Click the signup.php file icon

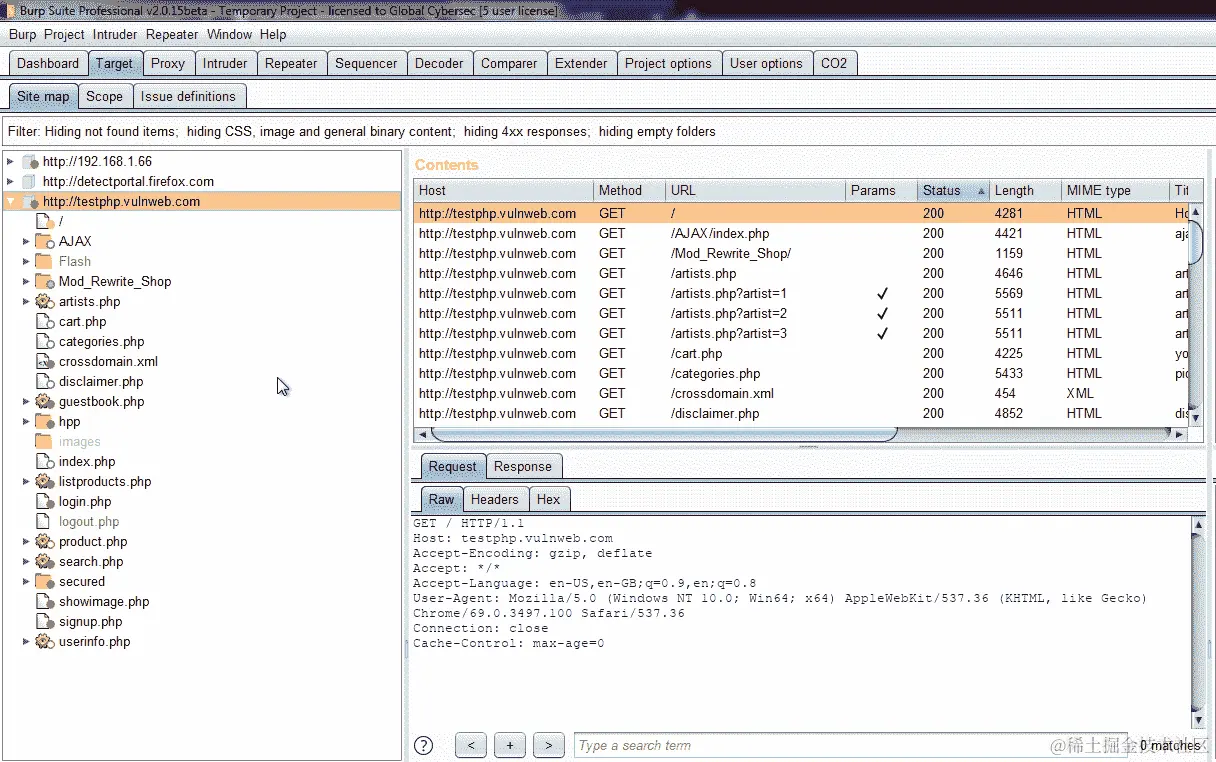tap(44, 621)
